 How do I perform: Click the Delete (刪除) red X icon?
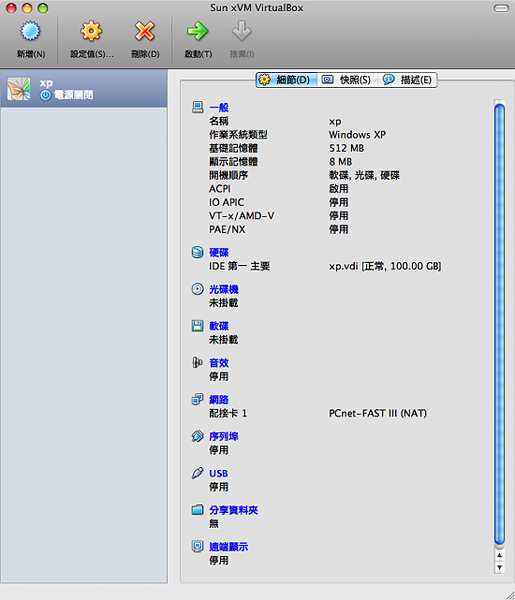pyautogui.click(x=145, y=31)
